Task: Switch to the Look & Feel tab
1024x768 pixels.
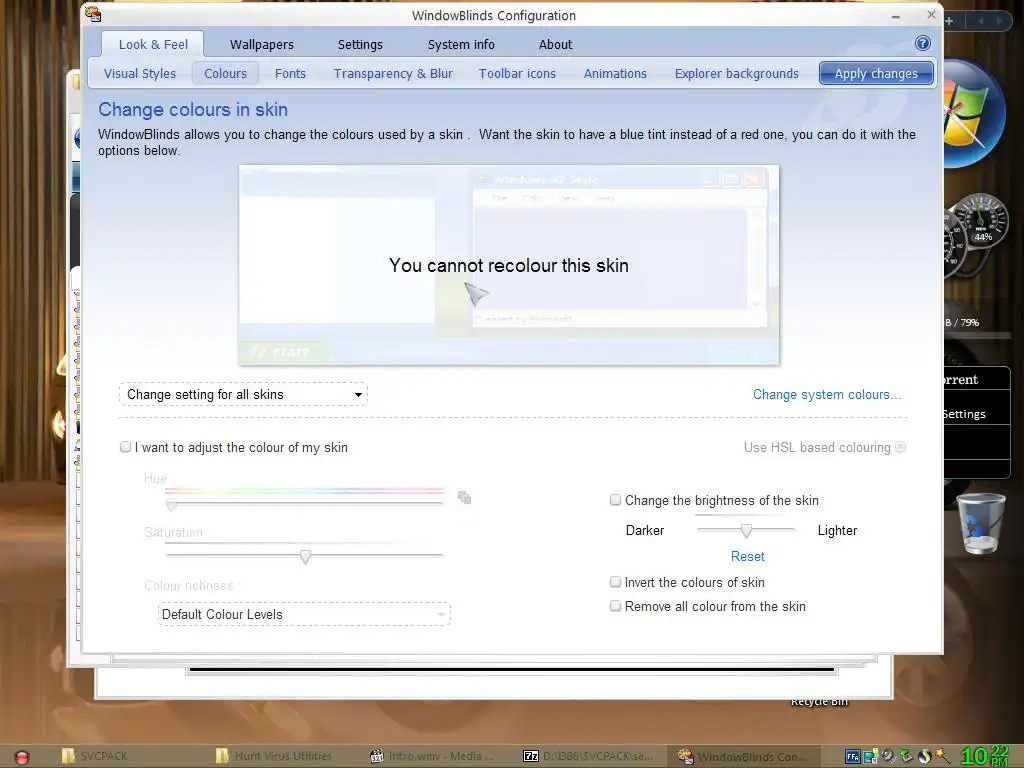Action: 153,44
